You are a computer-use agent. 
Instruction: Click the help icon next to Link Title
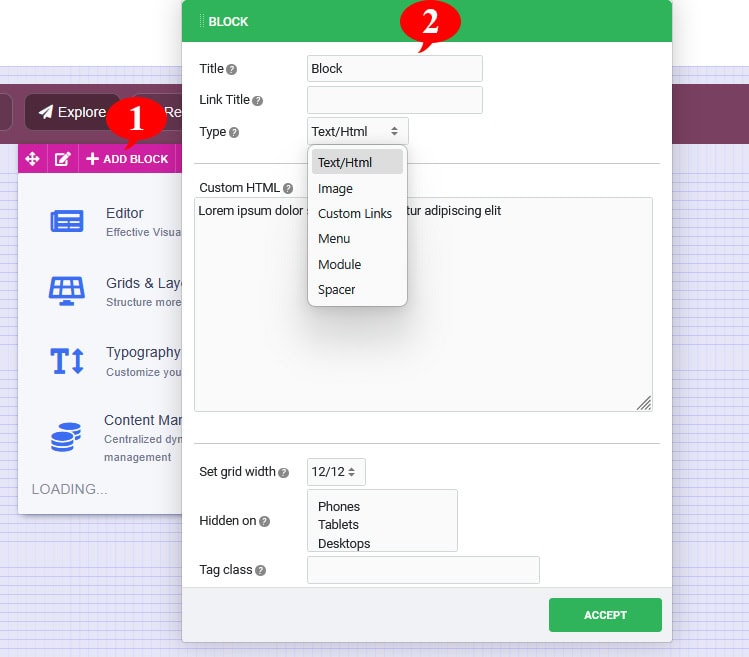(x=257, y=101)
